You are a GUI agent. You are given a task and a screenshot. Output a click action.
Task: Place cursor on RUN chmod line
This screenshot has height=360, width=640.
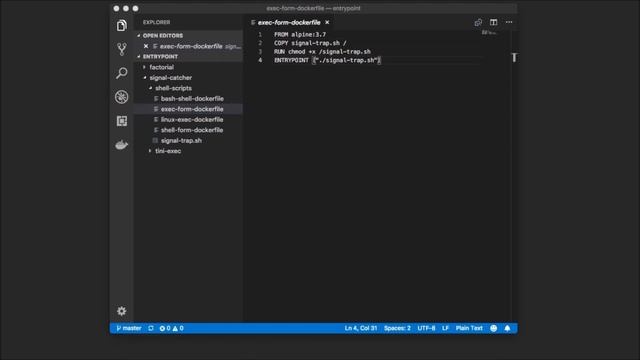click(x=322, y=51)
